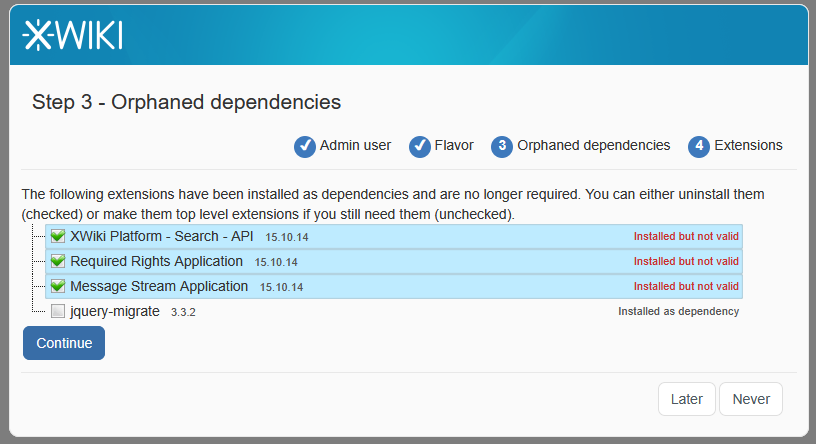Click the step 4 number badge
The width and height of the screenshot is (816, 444).
(x=699, y=146)
